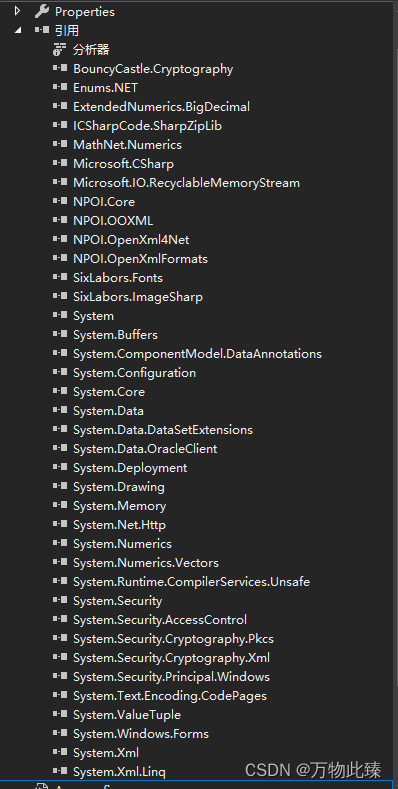Viewport: 398px width, 789px height.
Task: Select the System.Net.Http reference
Action: [119, 525]
